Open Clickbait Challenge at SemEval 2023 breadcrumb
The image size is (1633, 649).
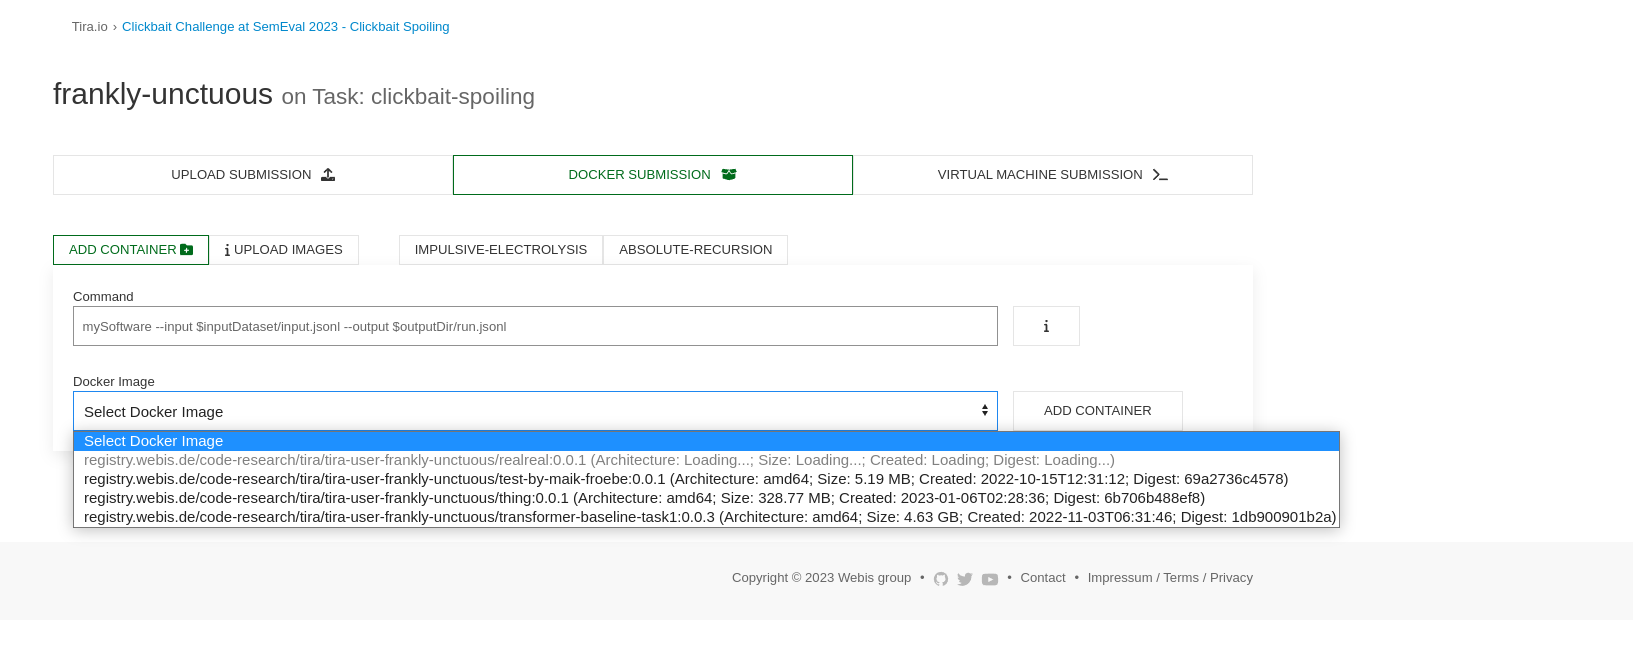pos(285,27)
